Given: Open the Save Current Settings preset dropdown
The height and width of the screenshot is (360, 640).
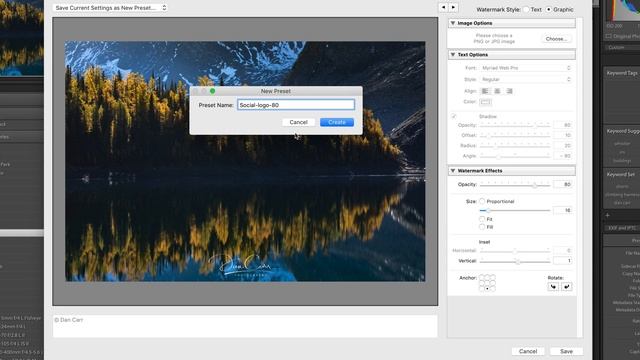Looking at the screenshot, I should tap(110, 8).
